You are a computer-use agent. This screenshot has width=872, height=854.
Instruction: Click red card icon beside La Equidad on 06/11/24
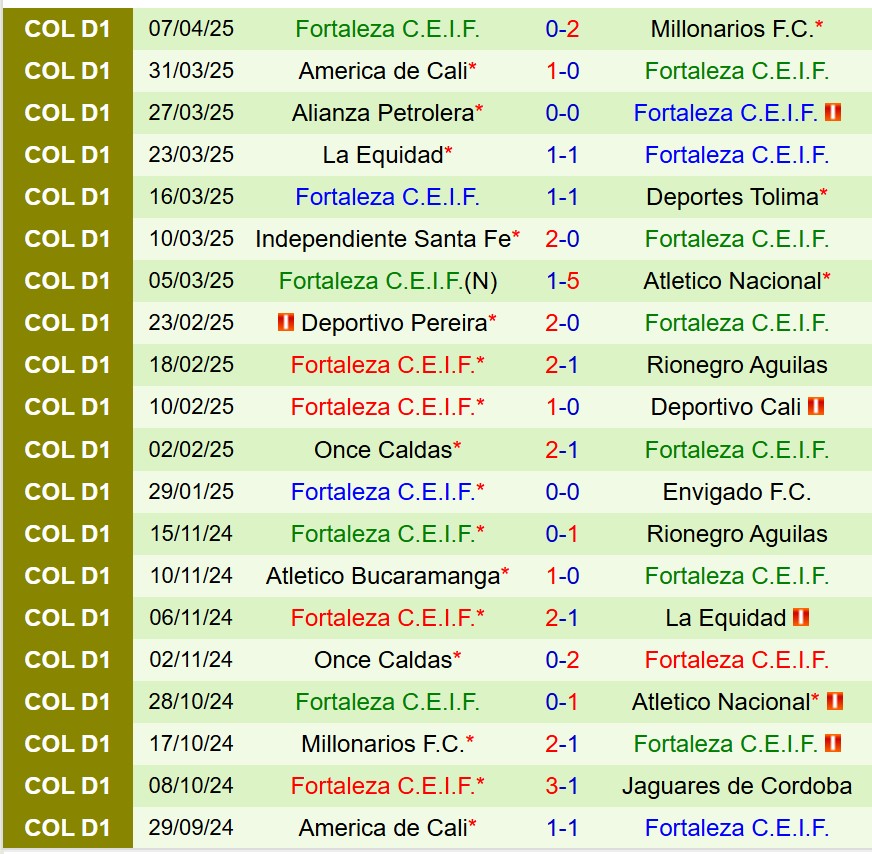[x=801, y=618]
